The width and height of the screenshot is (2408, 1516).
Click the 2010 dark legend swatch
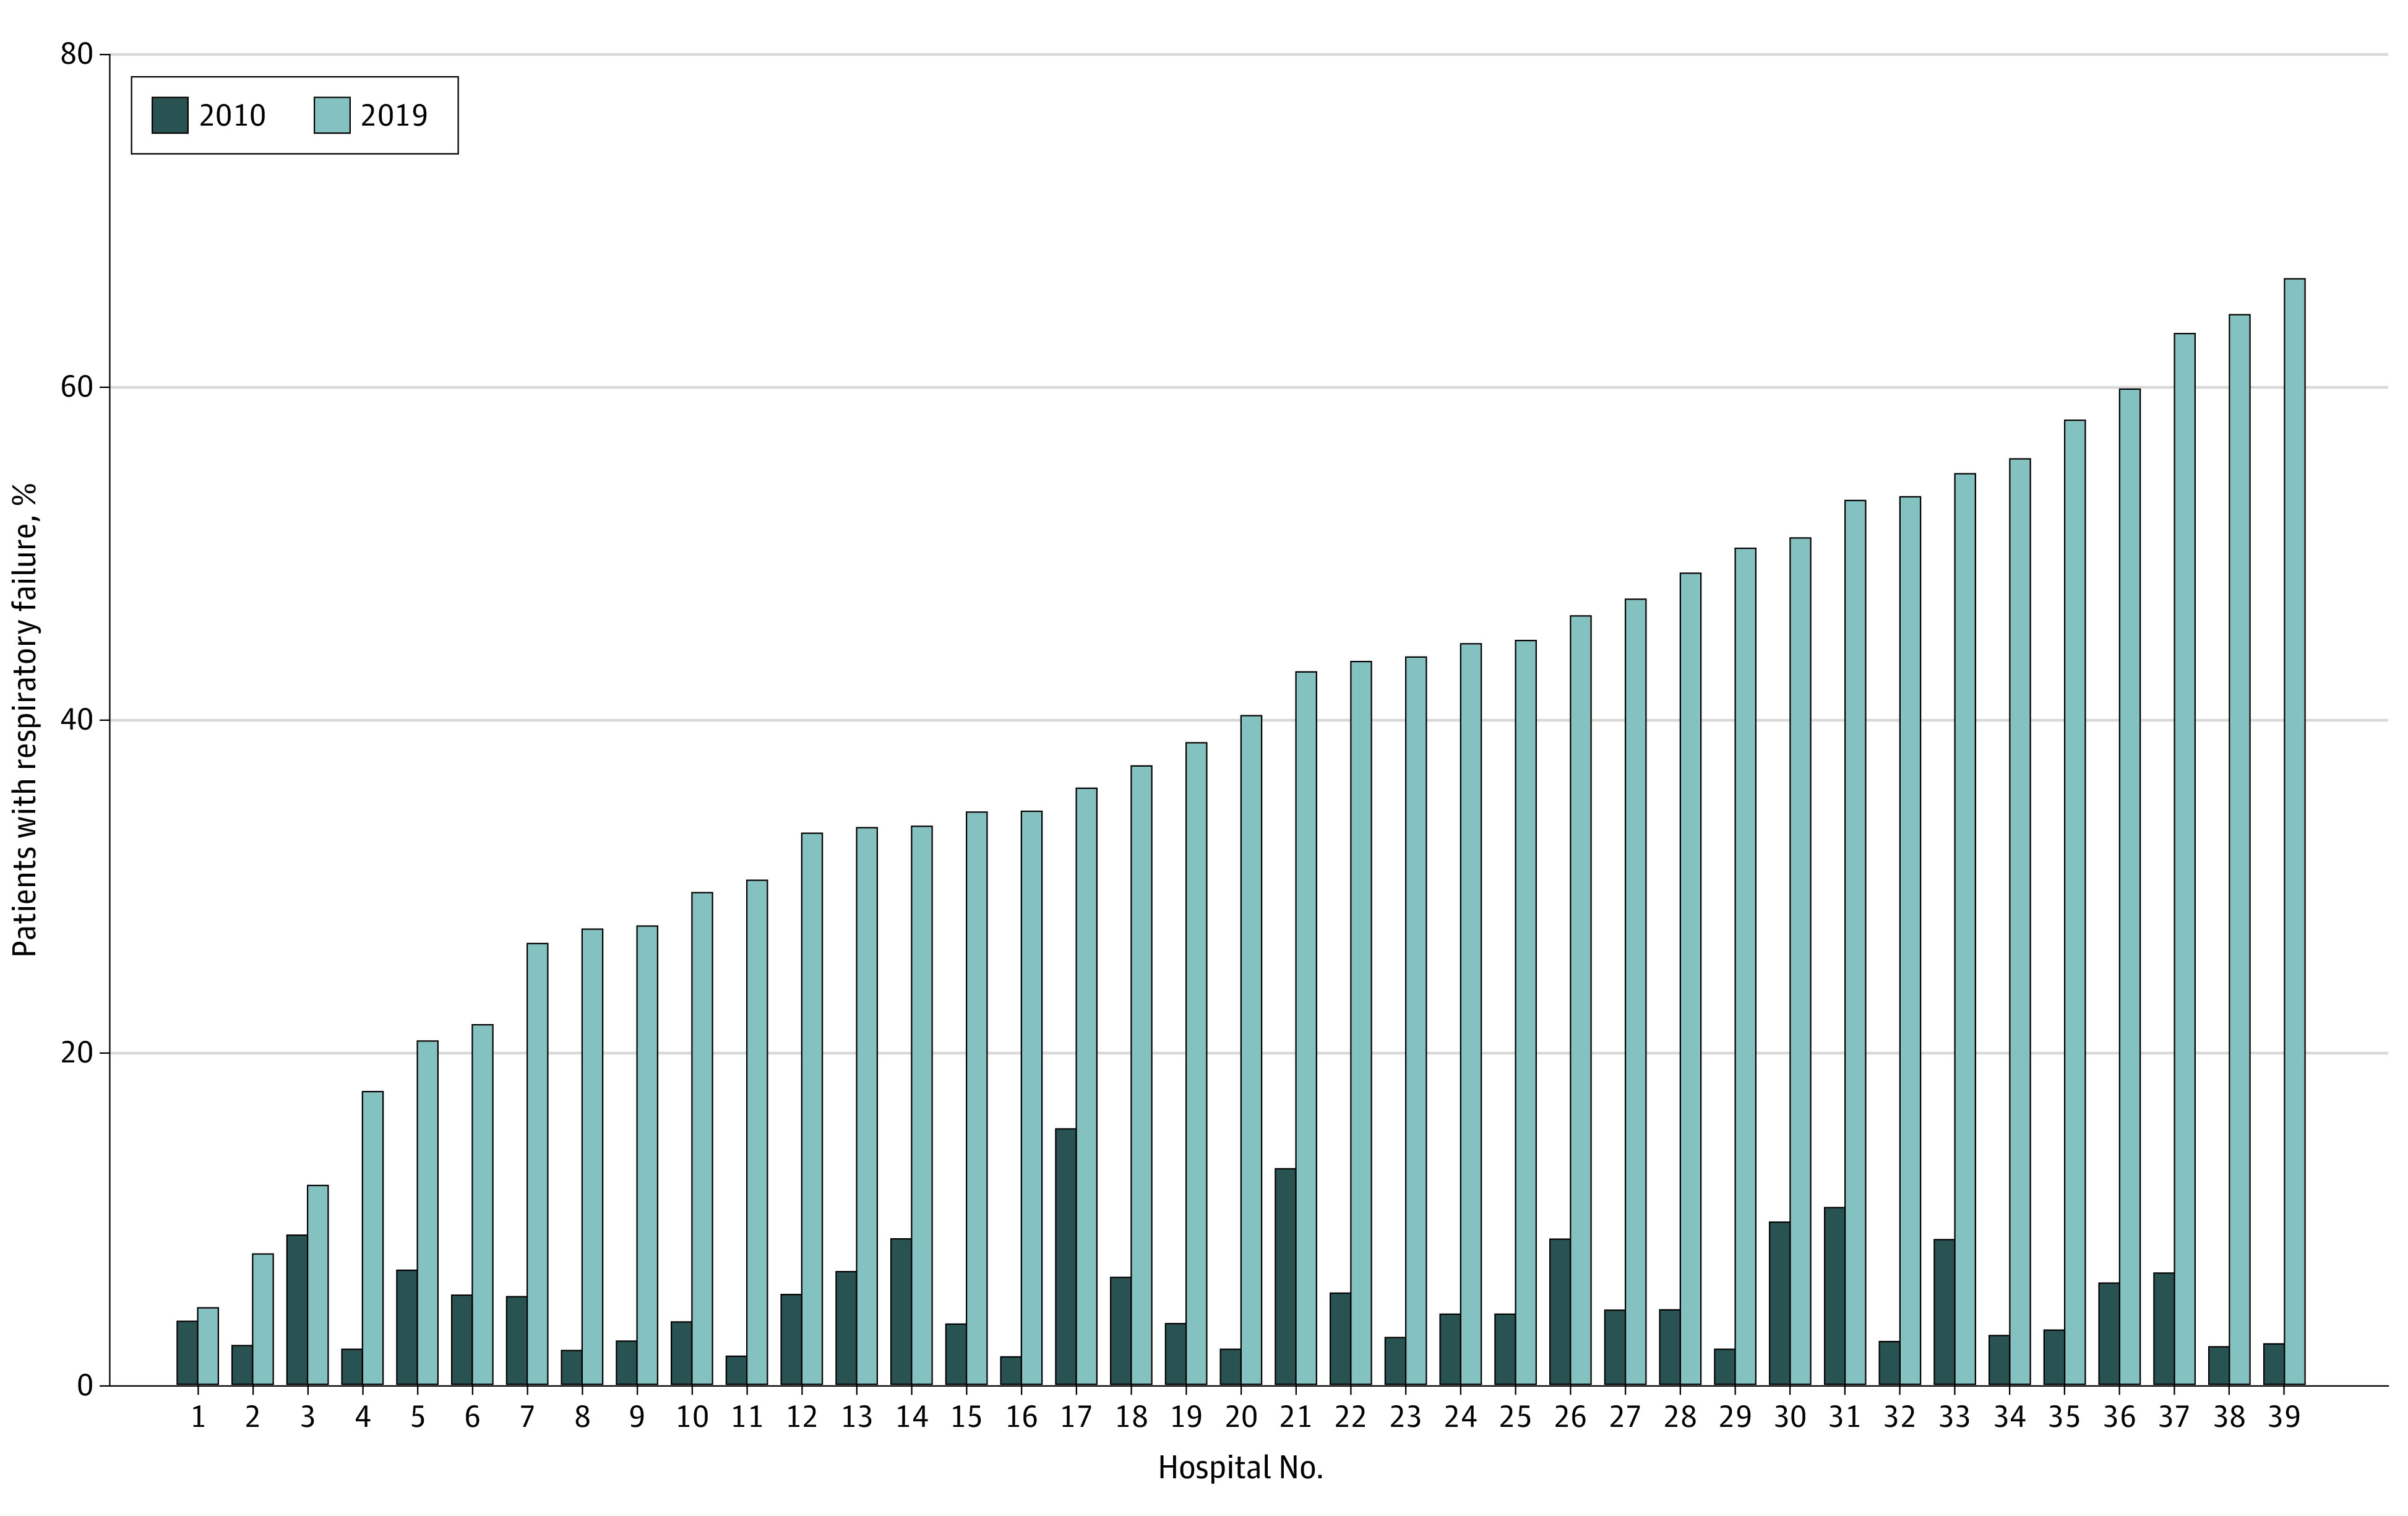[x=170, y=115]
